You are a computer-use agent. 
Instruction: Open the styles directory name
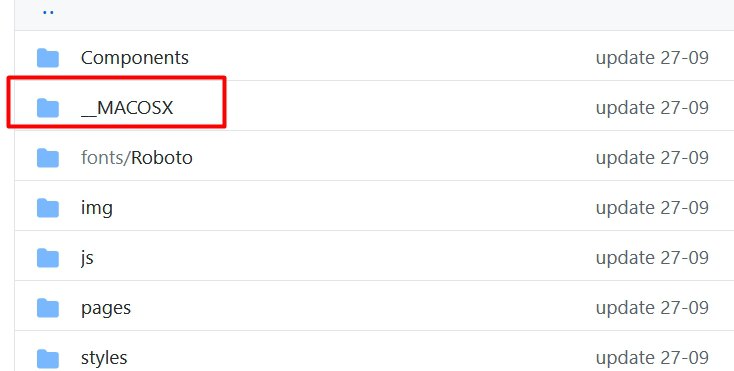(104, 358)
